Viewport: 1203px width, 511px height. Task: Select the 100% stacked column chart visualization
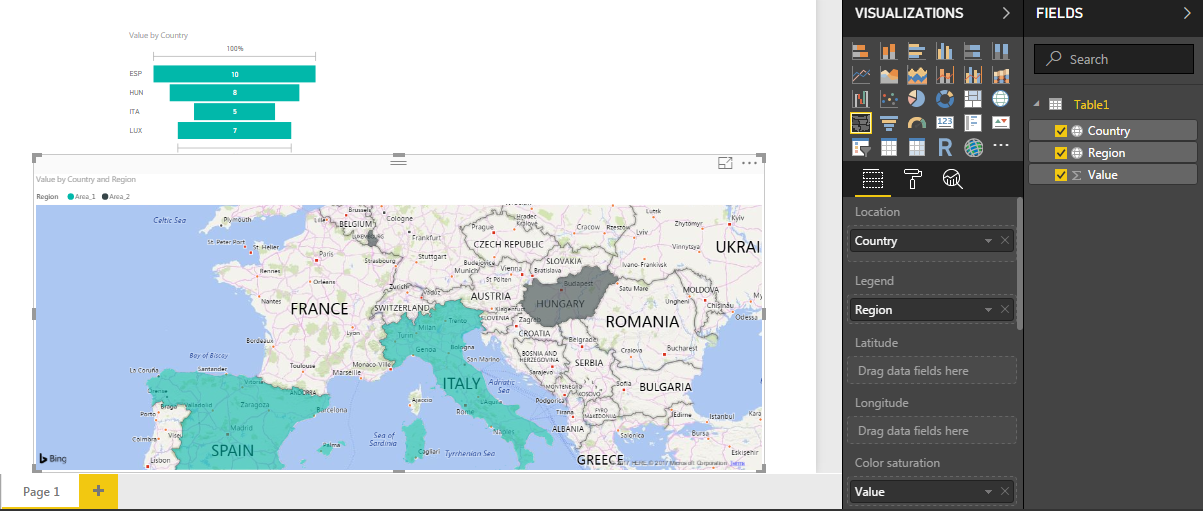(x=1000, y=50)
